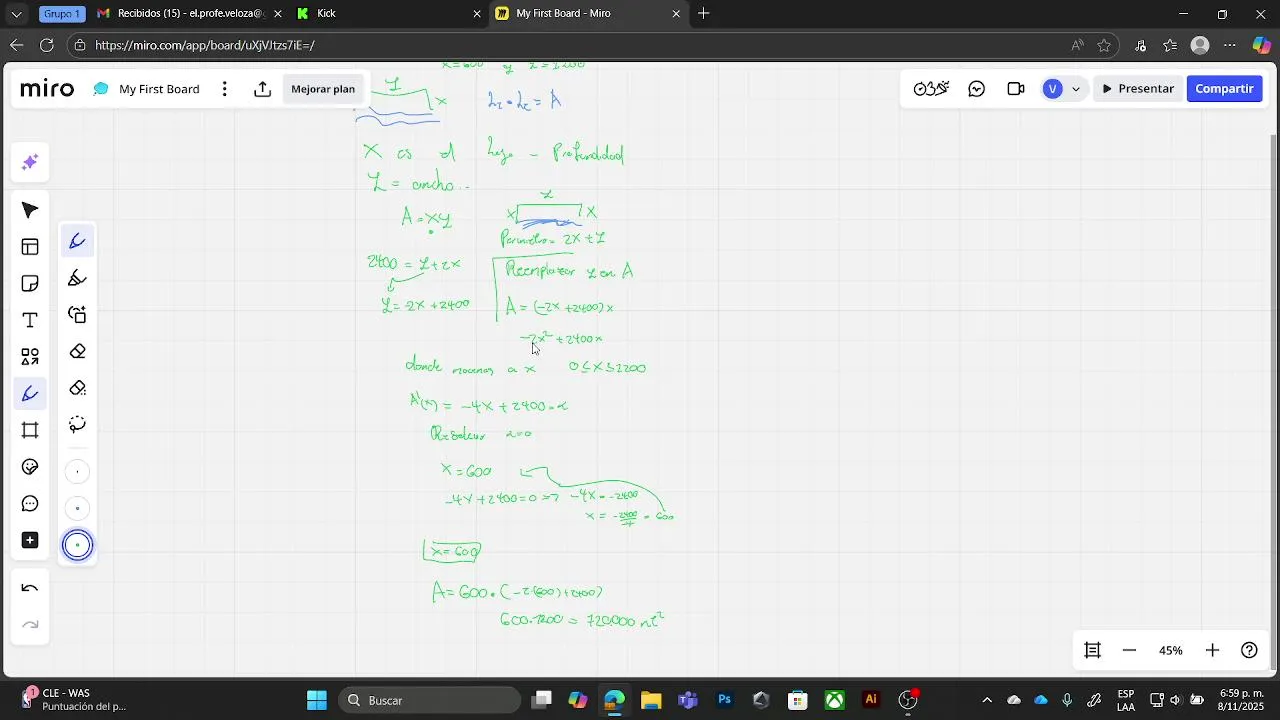Undo the last action
The image size is (1280, 720).
click(30, 589)
